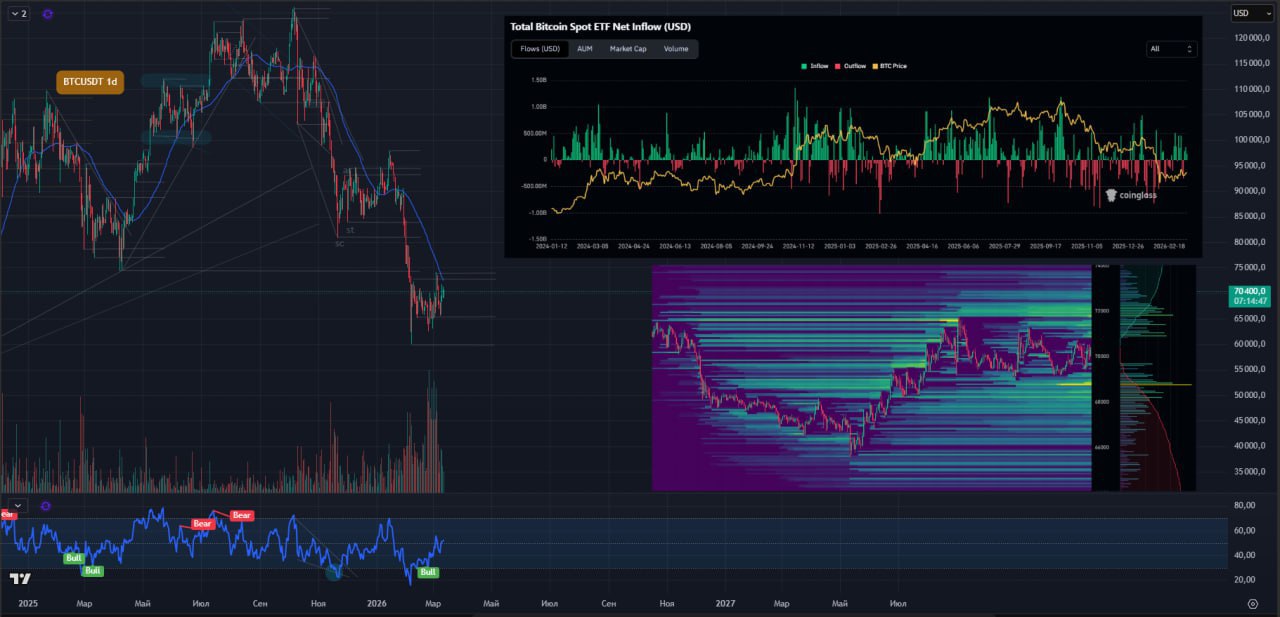This screenshot has width=1280, height=617.
Task: Toggle the BTC Price legend series
Action: point(889,66)
